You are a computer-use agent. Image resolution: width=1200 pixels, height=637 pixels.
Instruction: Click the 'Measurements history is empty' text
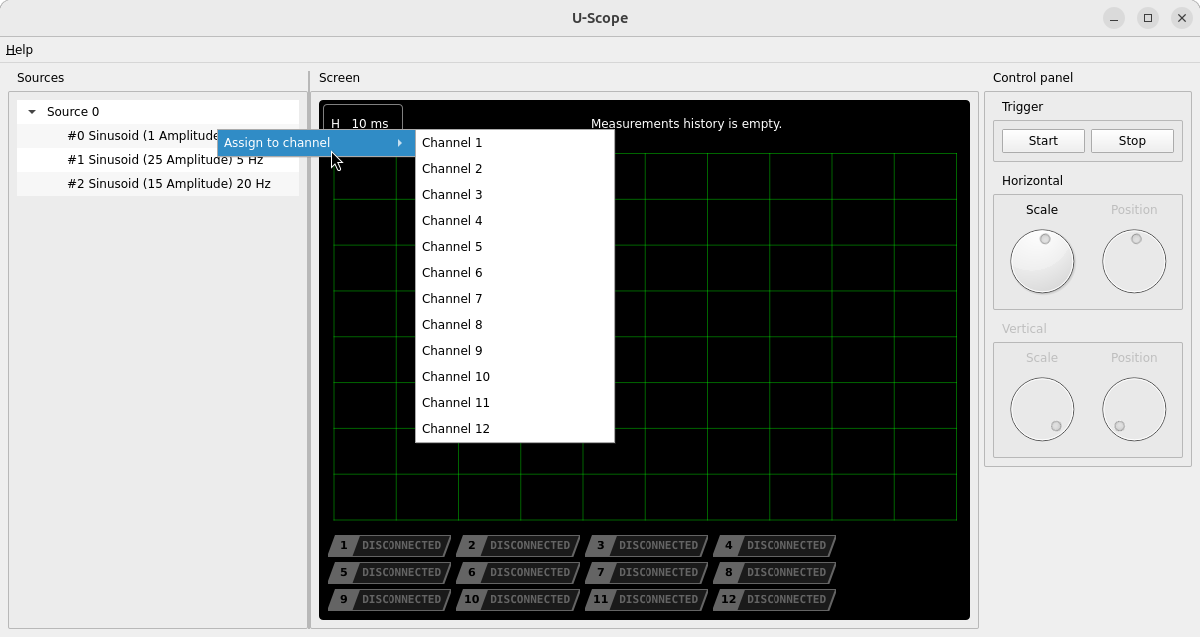686,124
